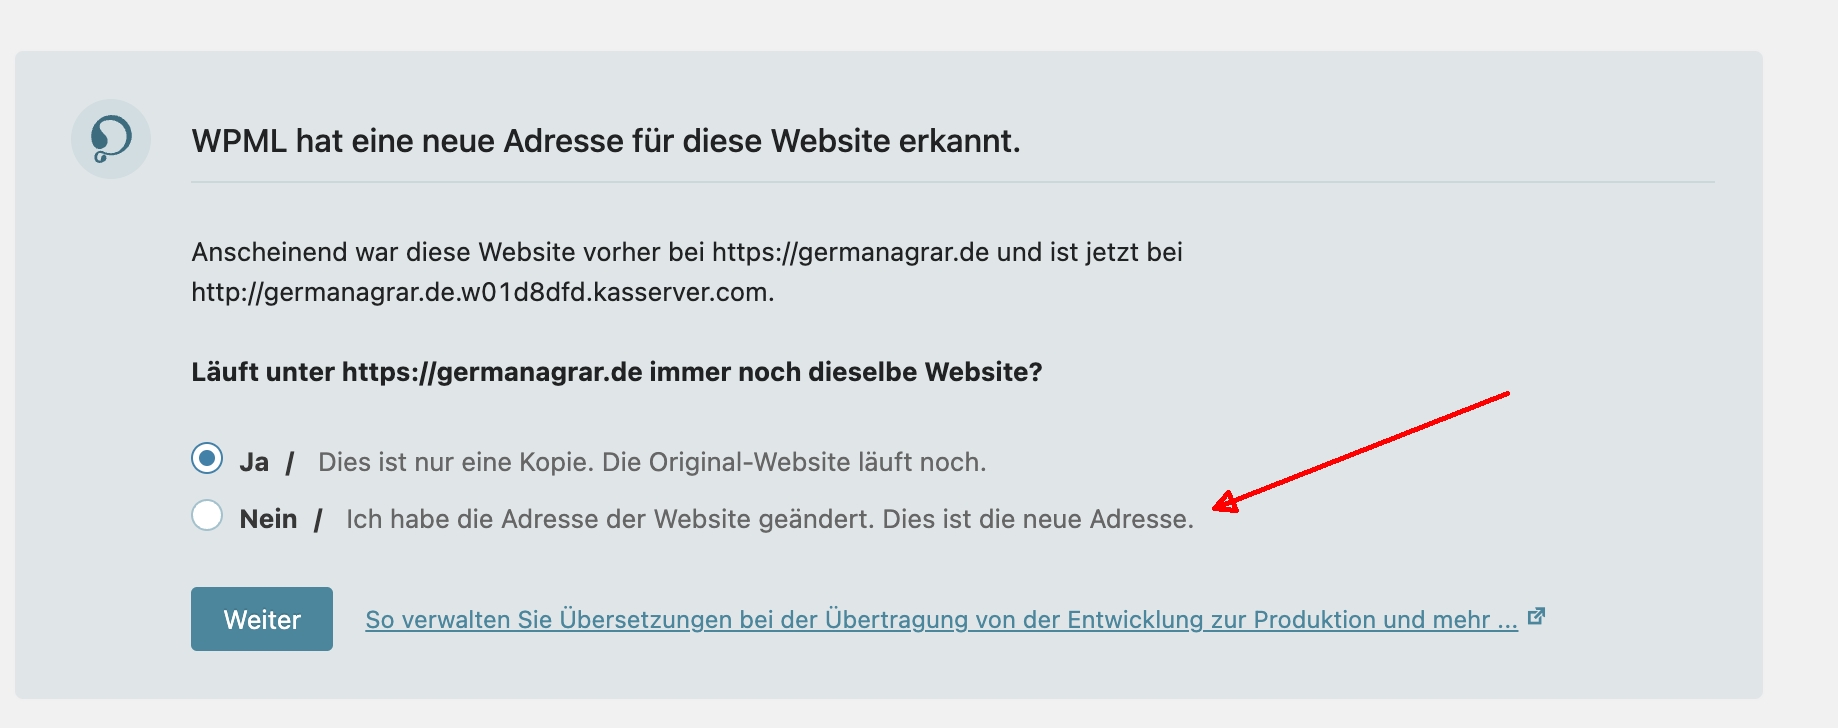Click the 'Nein' label text
Image resolution: width=1838 pixels, height=728 pixels.
268,519
